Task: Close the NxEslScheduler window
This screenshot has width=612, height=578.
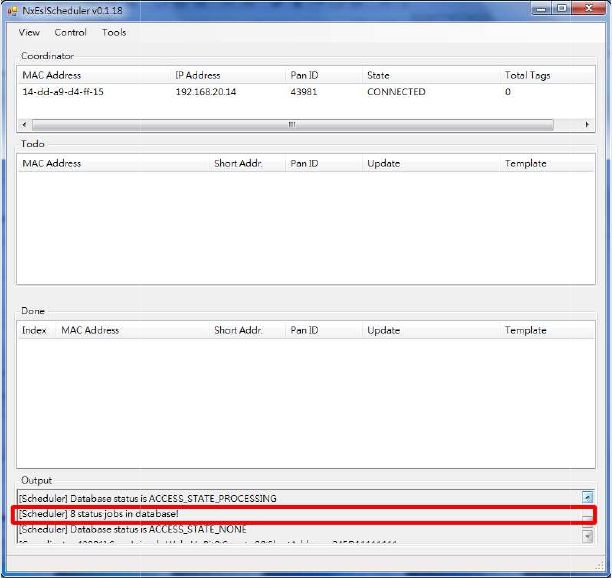Action: (589, 9)
